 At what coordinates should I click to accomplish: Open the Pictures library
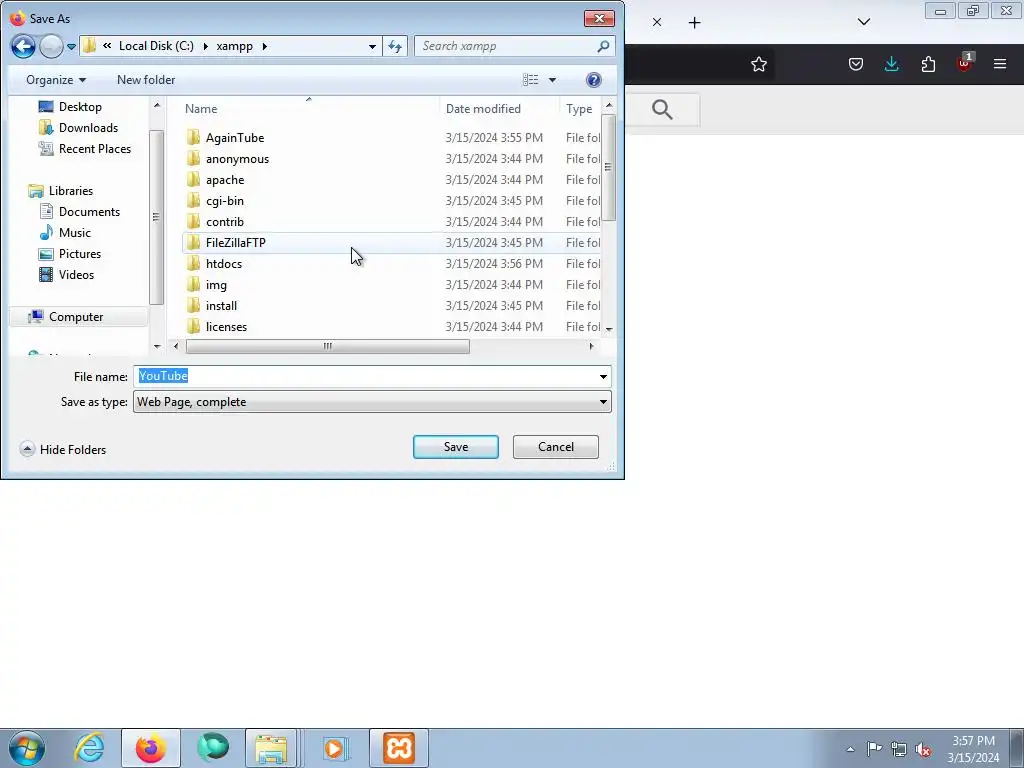[x=70, y=253]
